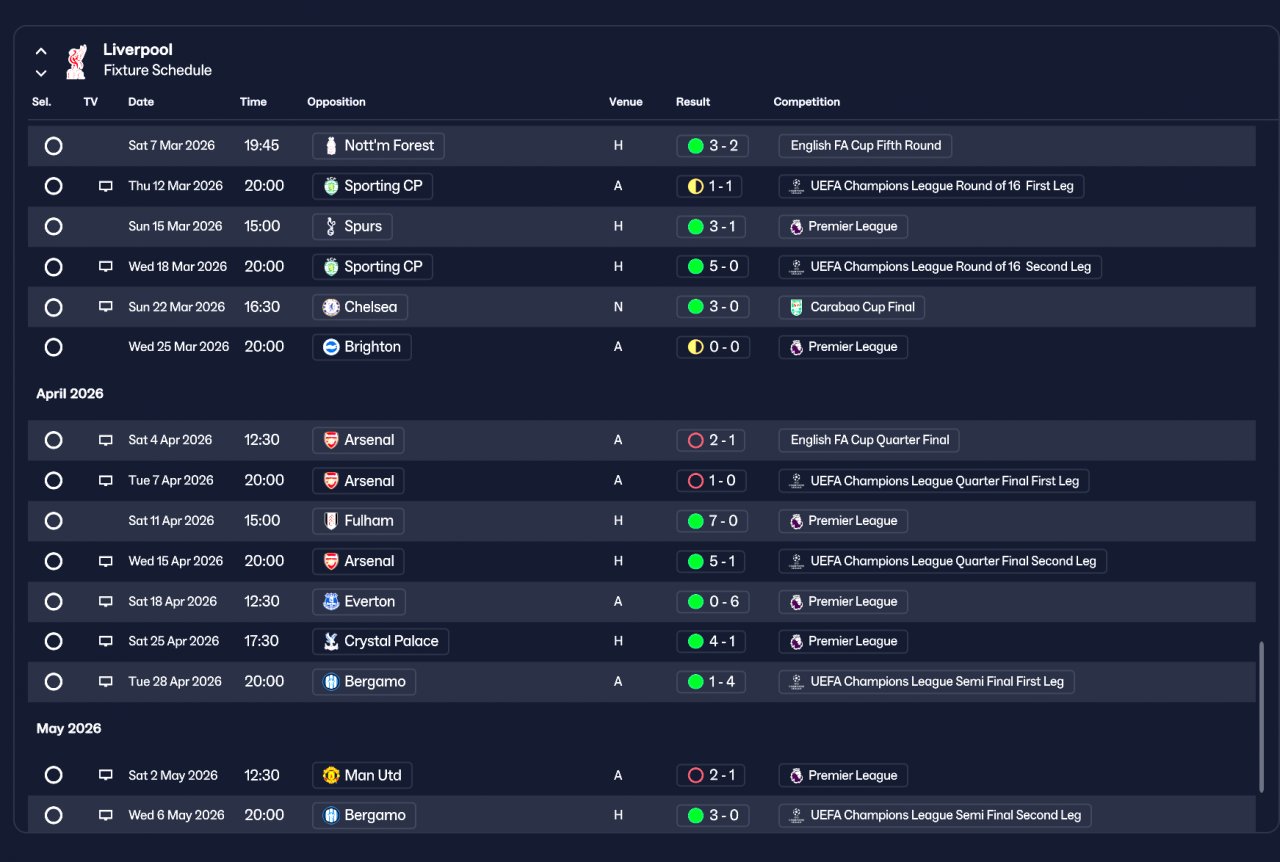Image resolution: width=1280 pixels, height=862 pixels.
Task: Click the Man Utd crest icon
Action: point(331,775)
